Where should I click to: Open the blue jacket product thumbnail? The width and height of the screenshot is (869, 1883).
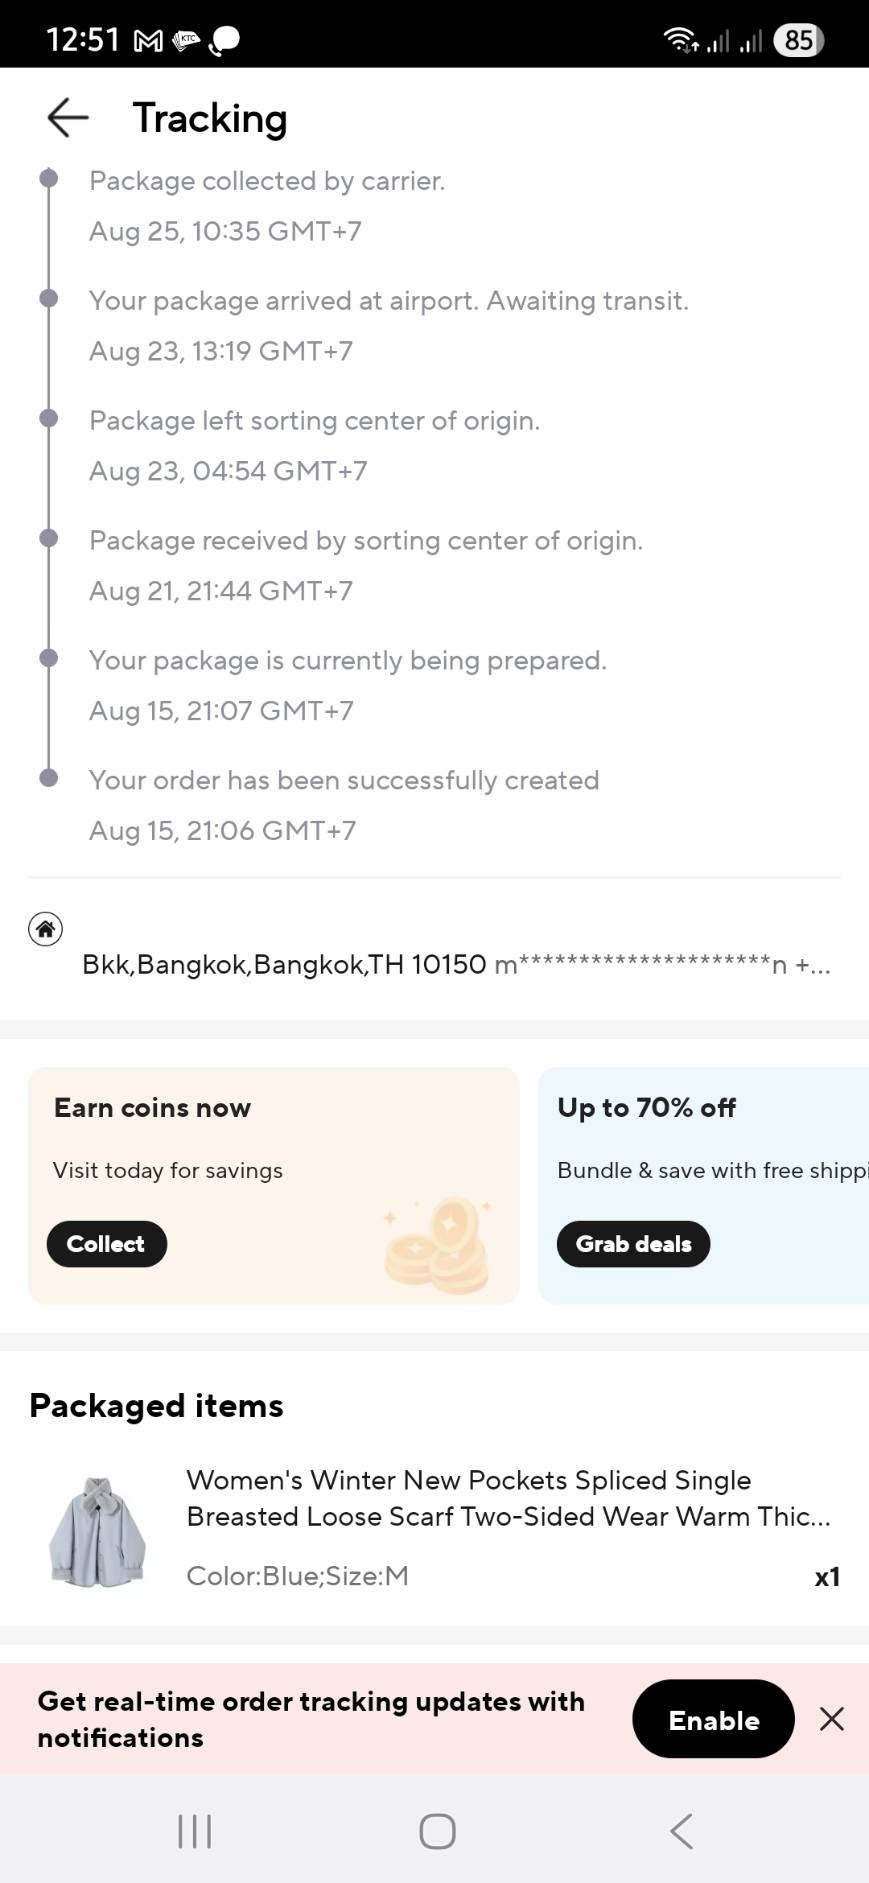coord(97,1530)
